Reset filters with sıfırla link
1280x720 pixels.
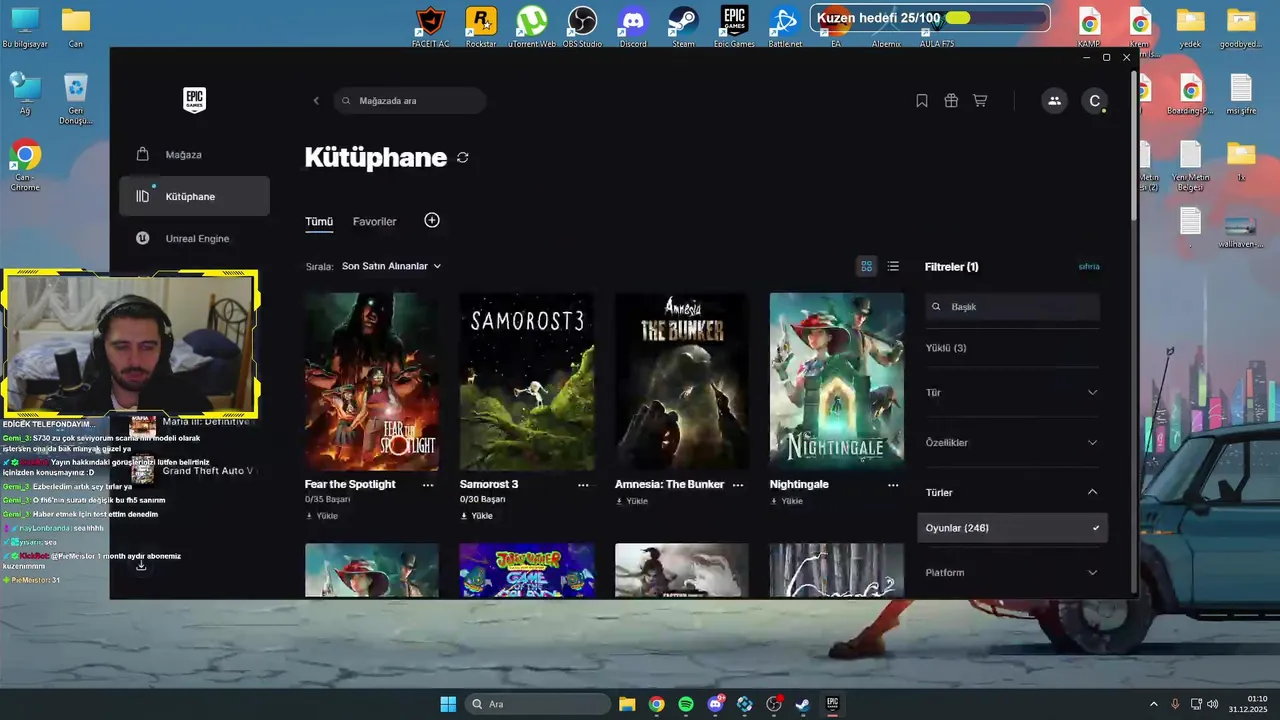1089,267
